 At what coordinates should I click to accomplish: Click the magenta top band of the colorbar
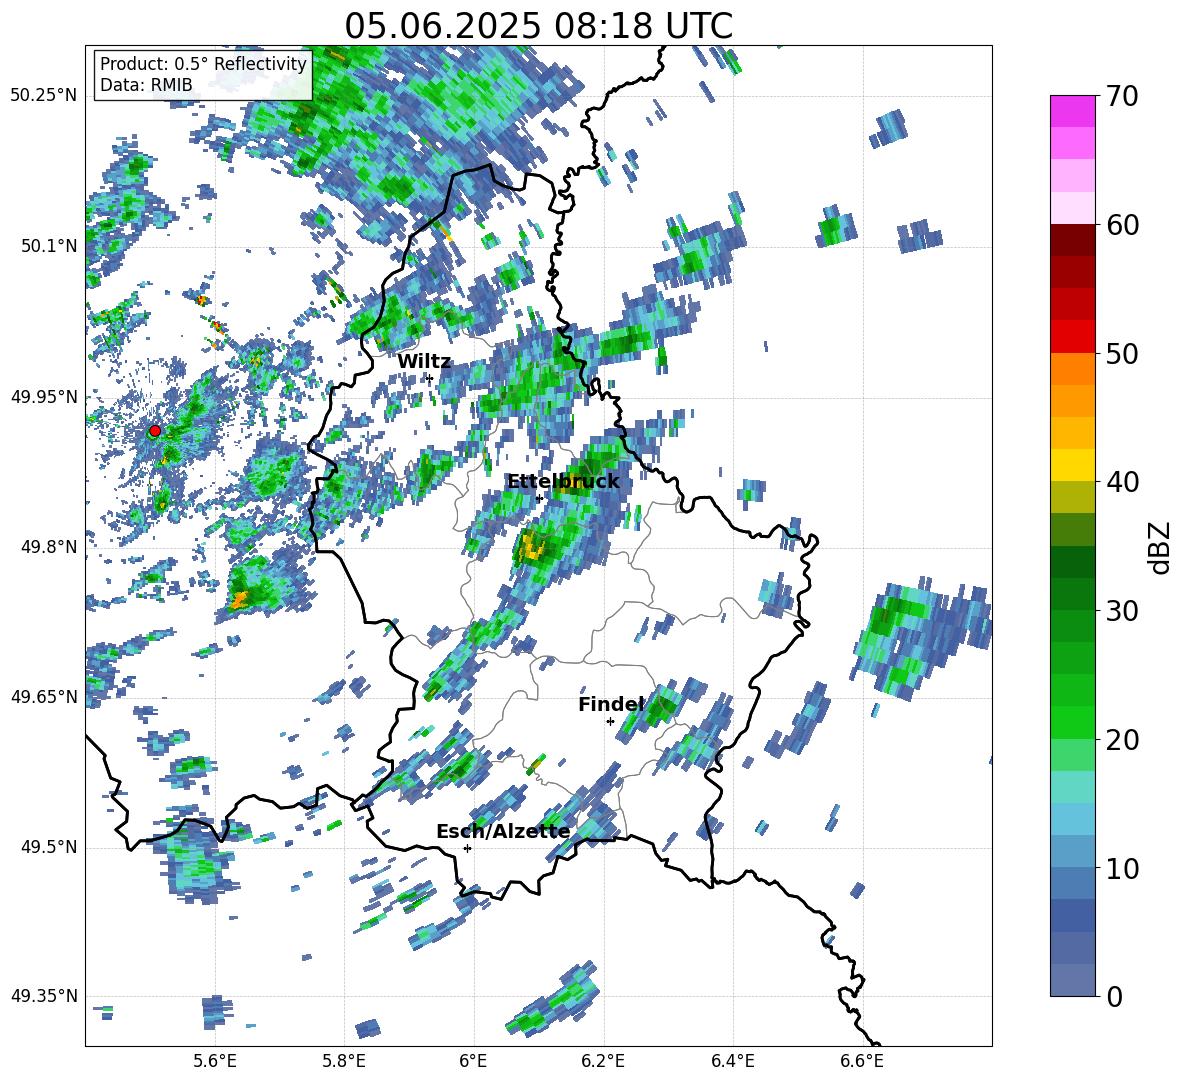[1072, 111]
